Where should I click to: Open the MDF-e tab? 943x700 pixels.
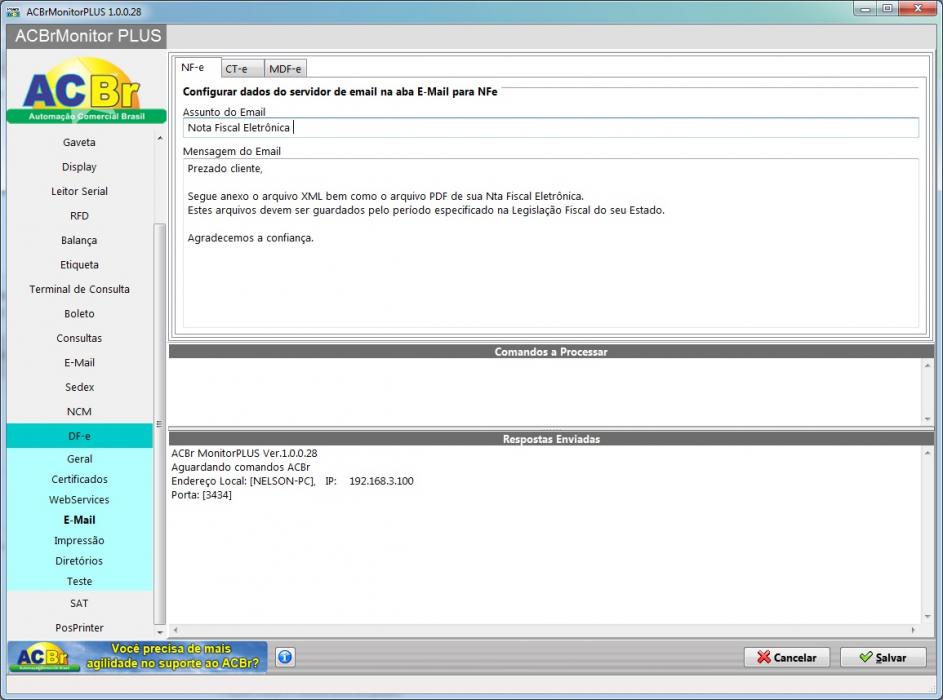(x=285, y=69)
